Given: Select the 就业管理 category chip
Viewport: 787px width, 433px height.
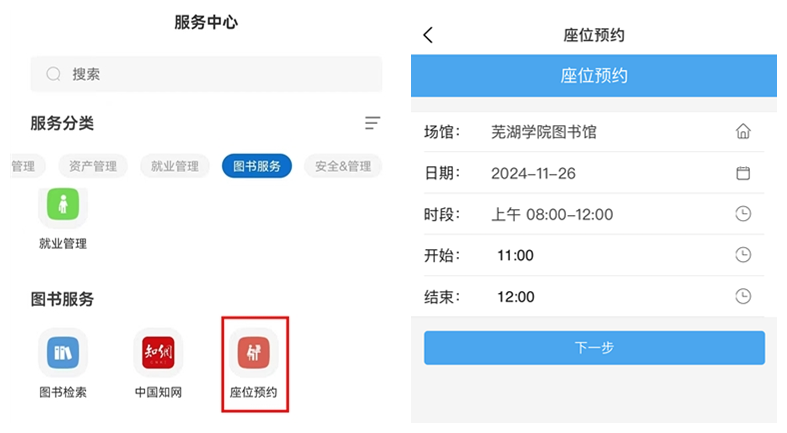Looking at the screenshot, I should point(175,166).
